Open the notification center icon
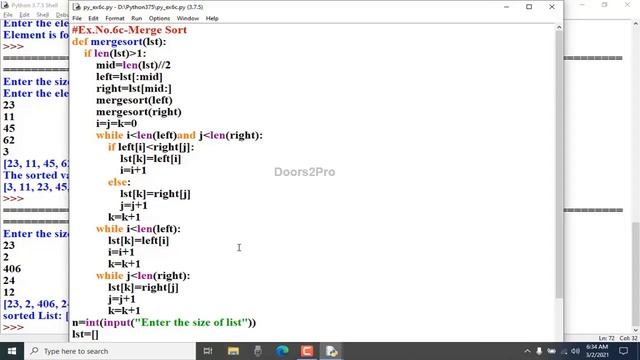 623,351
